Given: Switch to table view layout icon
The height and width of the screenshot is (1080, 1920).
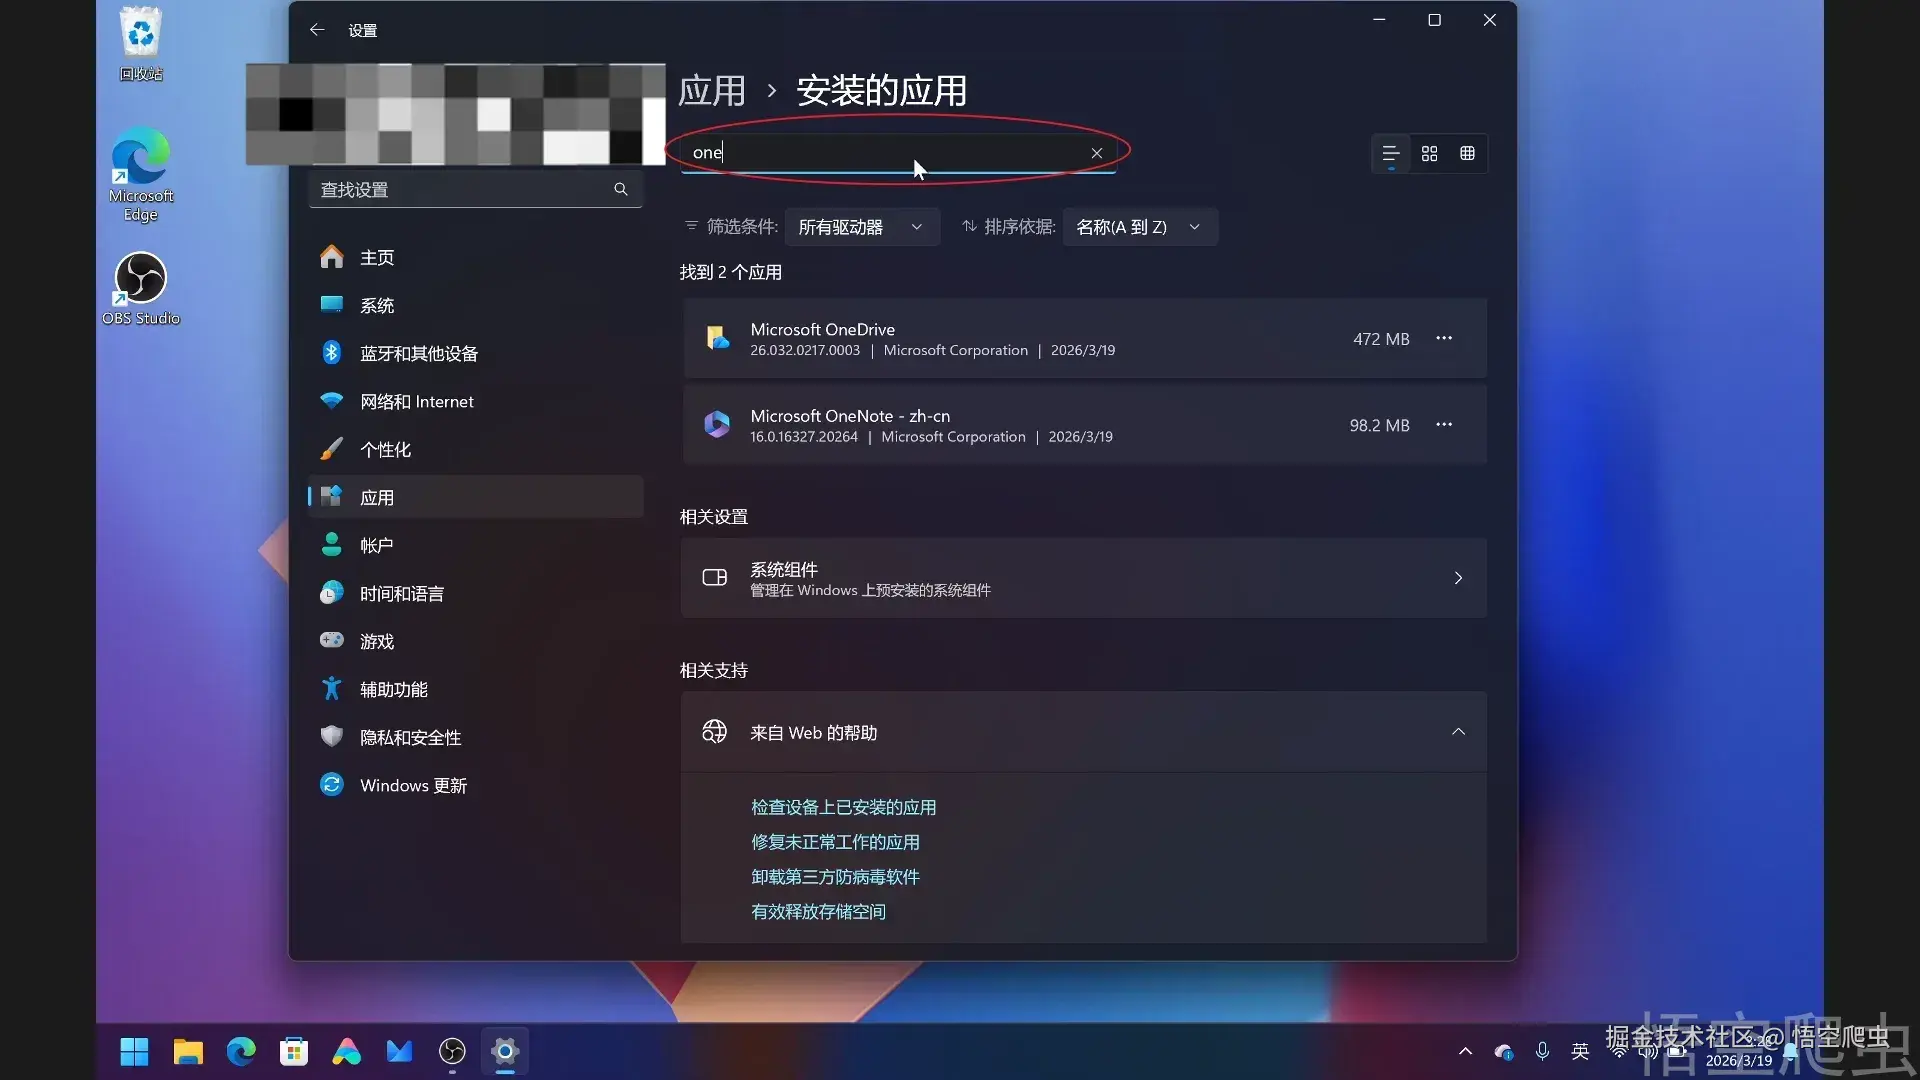Looking at the screenshot, I should click(x=1467, y=153).
